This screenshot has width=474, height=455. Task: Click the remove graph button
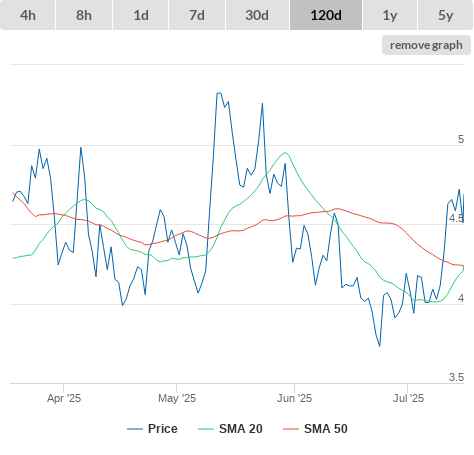[x=426, y=45]
